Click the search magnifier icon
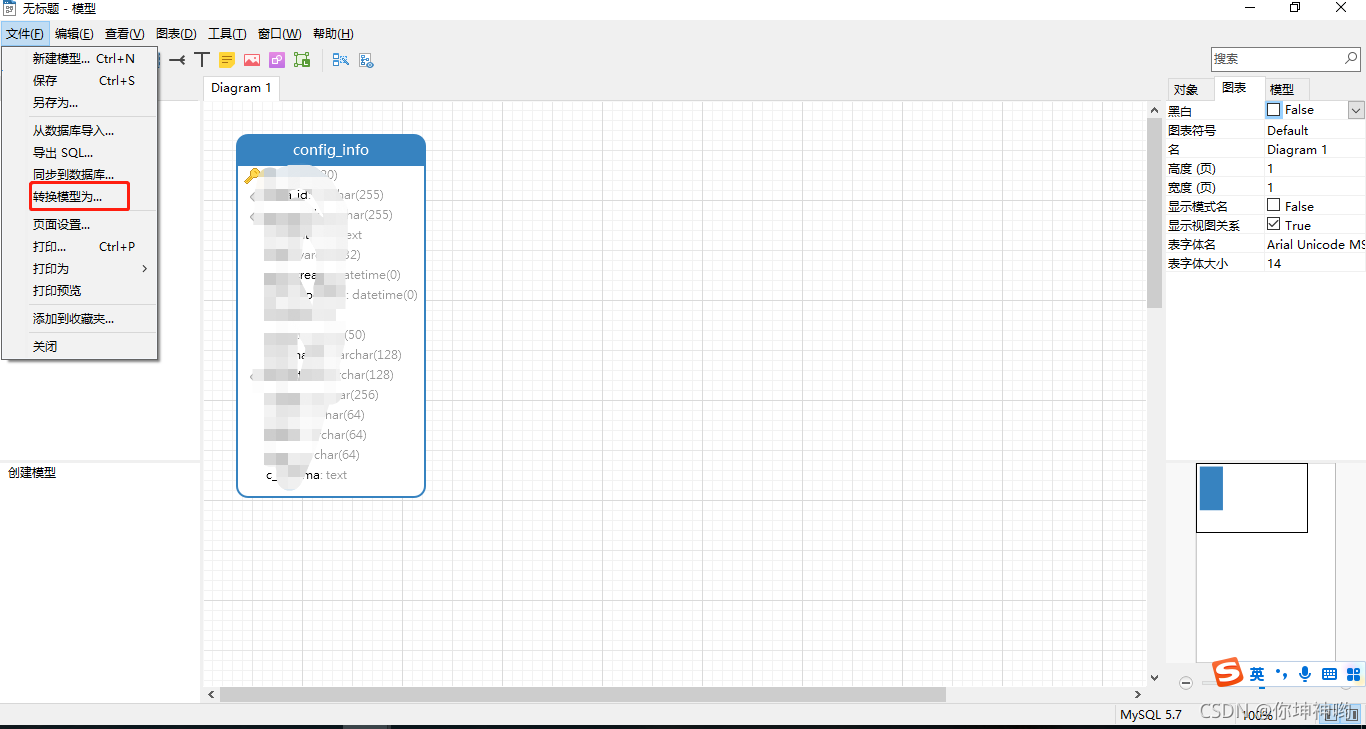The width and height of the screenshot is (1366, 729). [1351, 59]
